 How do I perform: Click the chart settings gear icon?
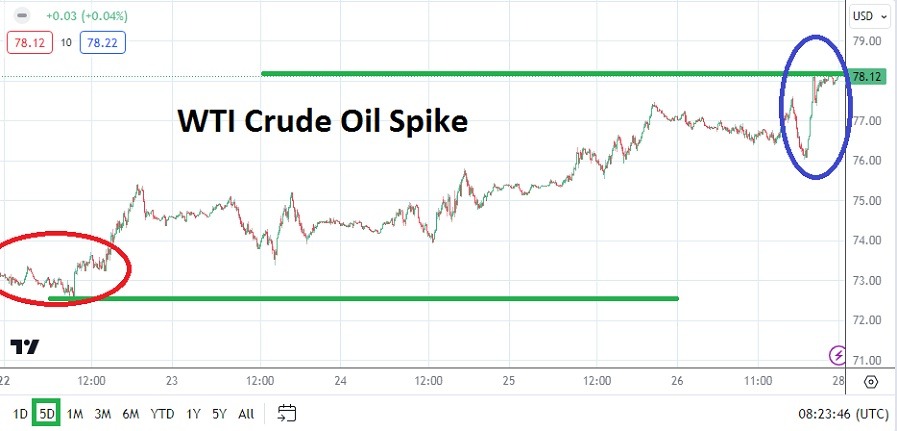tap(870, 382)
